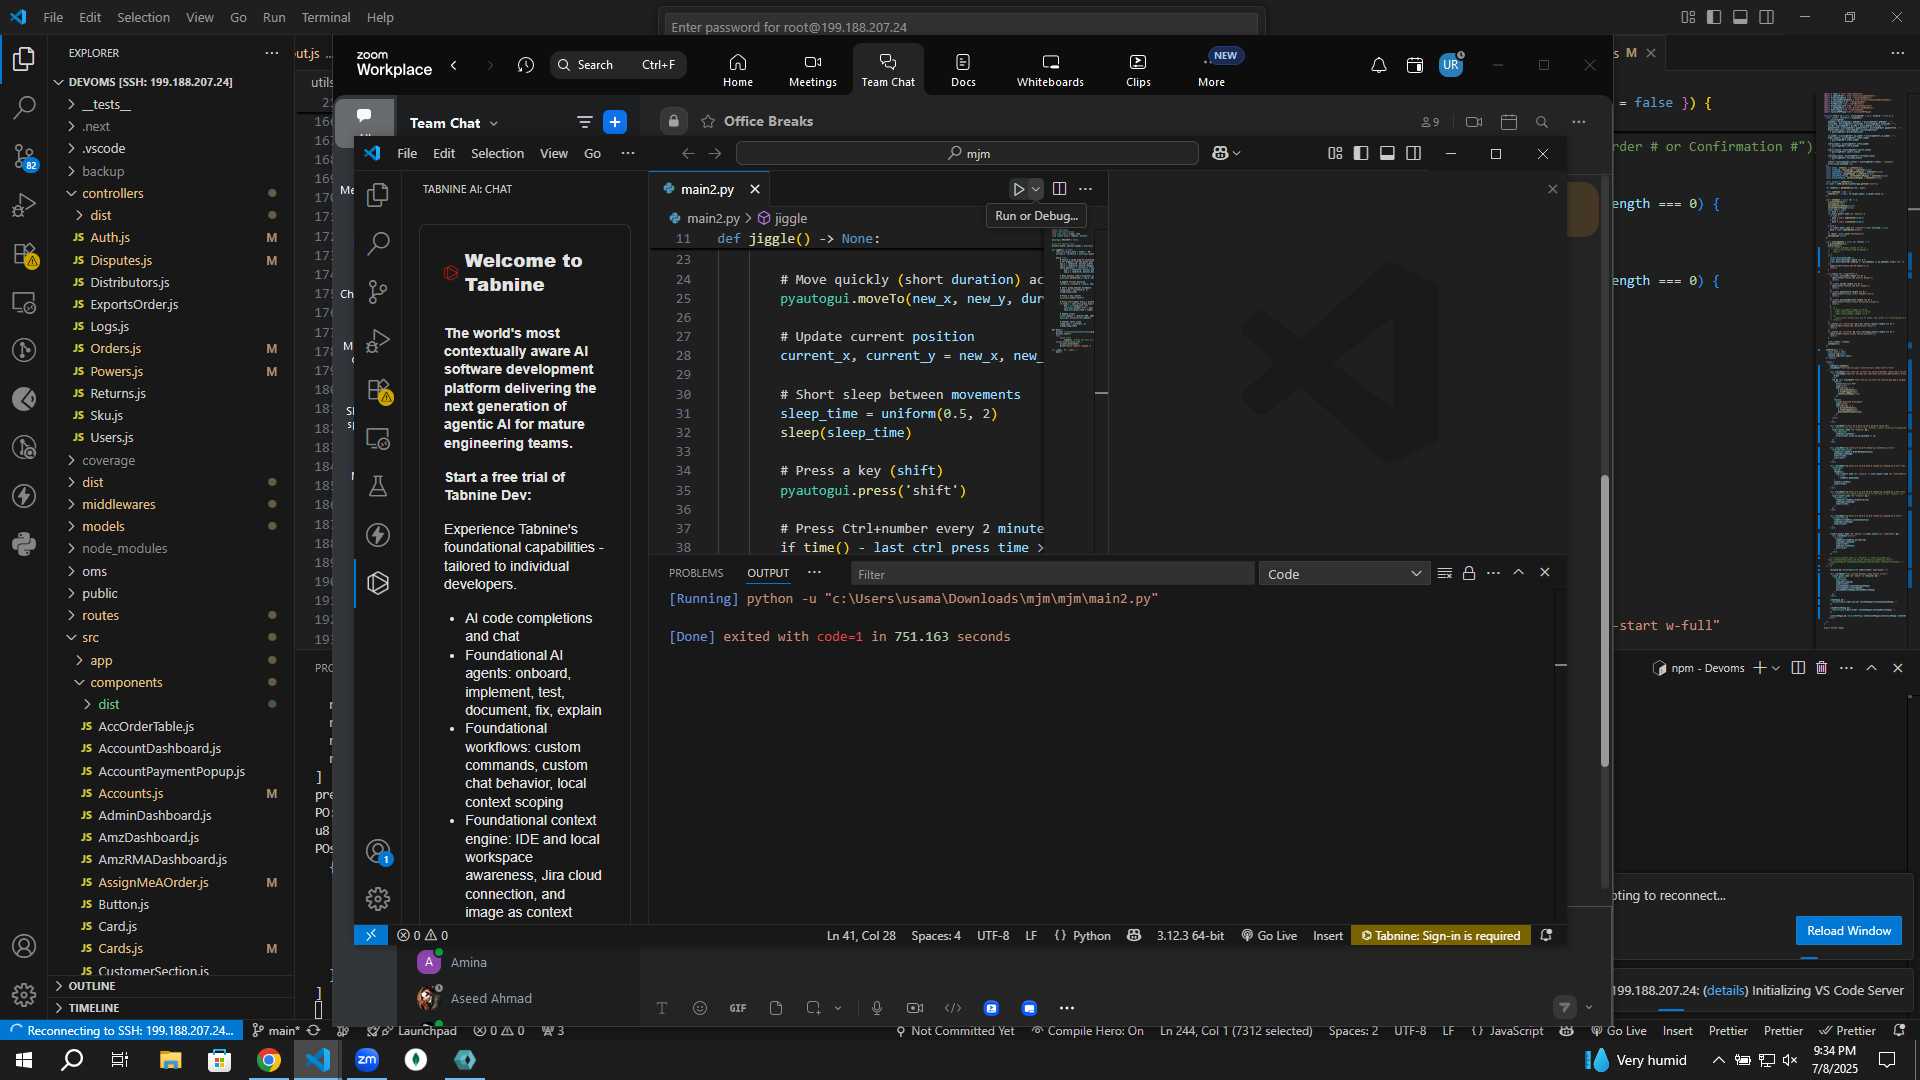The width and height of the screenshot is (1920, 1080).
Task: Toggle primary side bar in front VS Code
Action: pyautogui.click(x=1361, y=153)
